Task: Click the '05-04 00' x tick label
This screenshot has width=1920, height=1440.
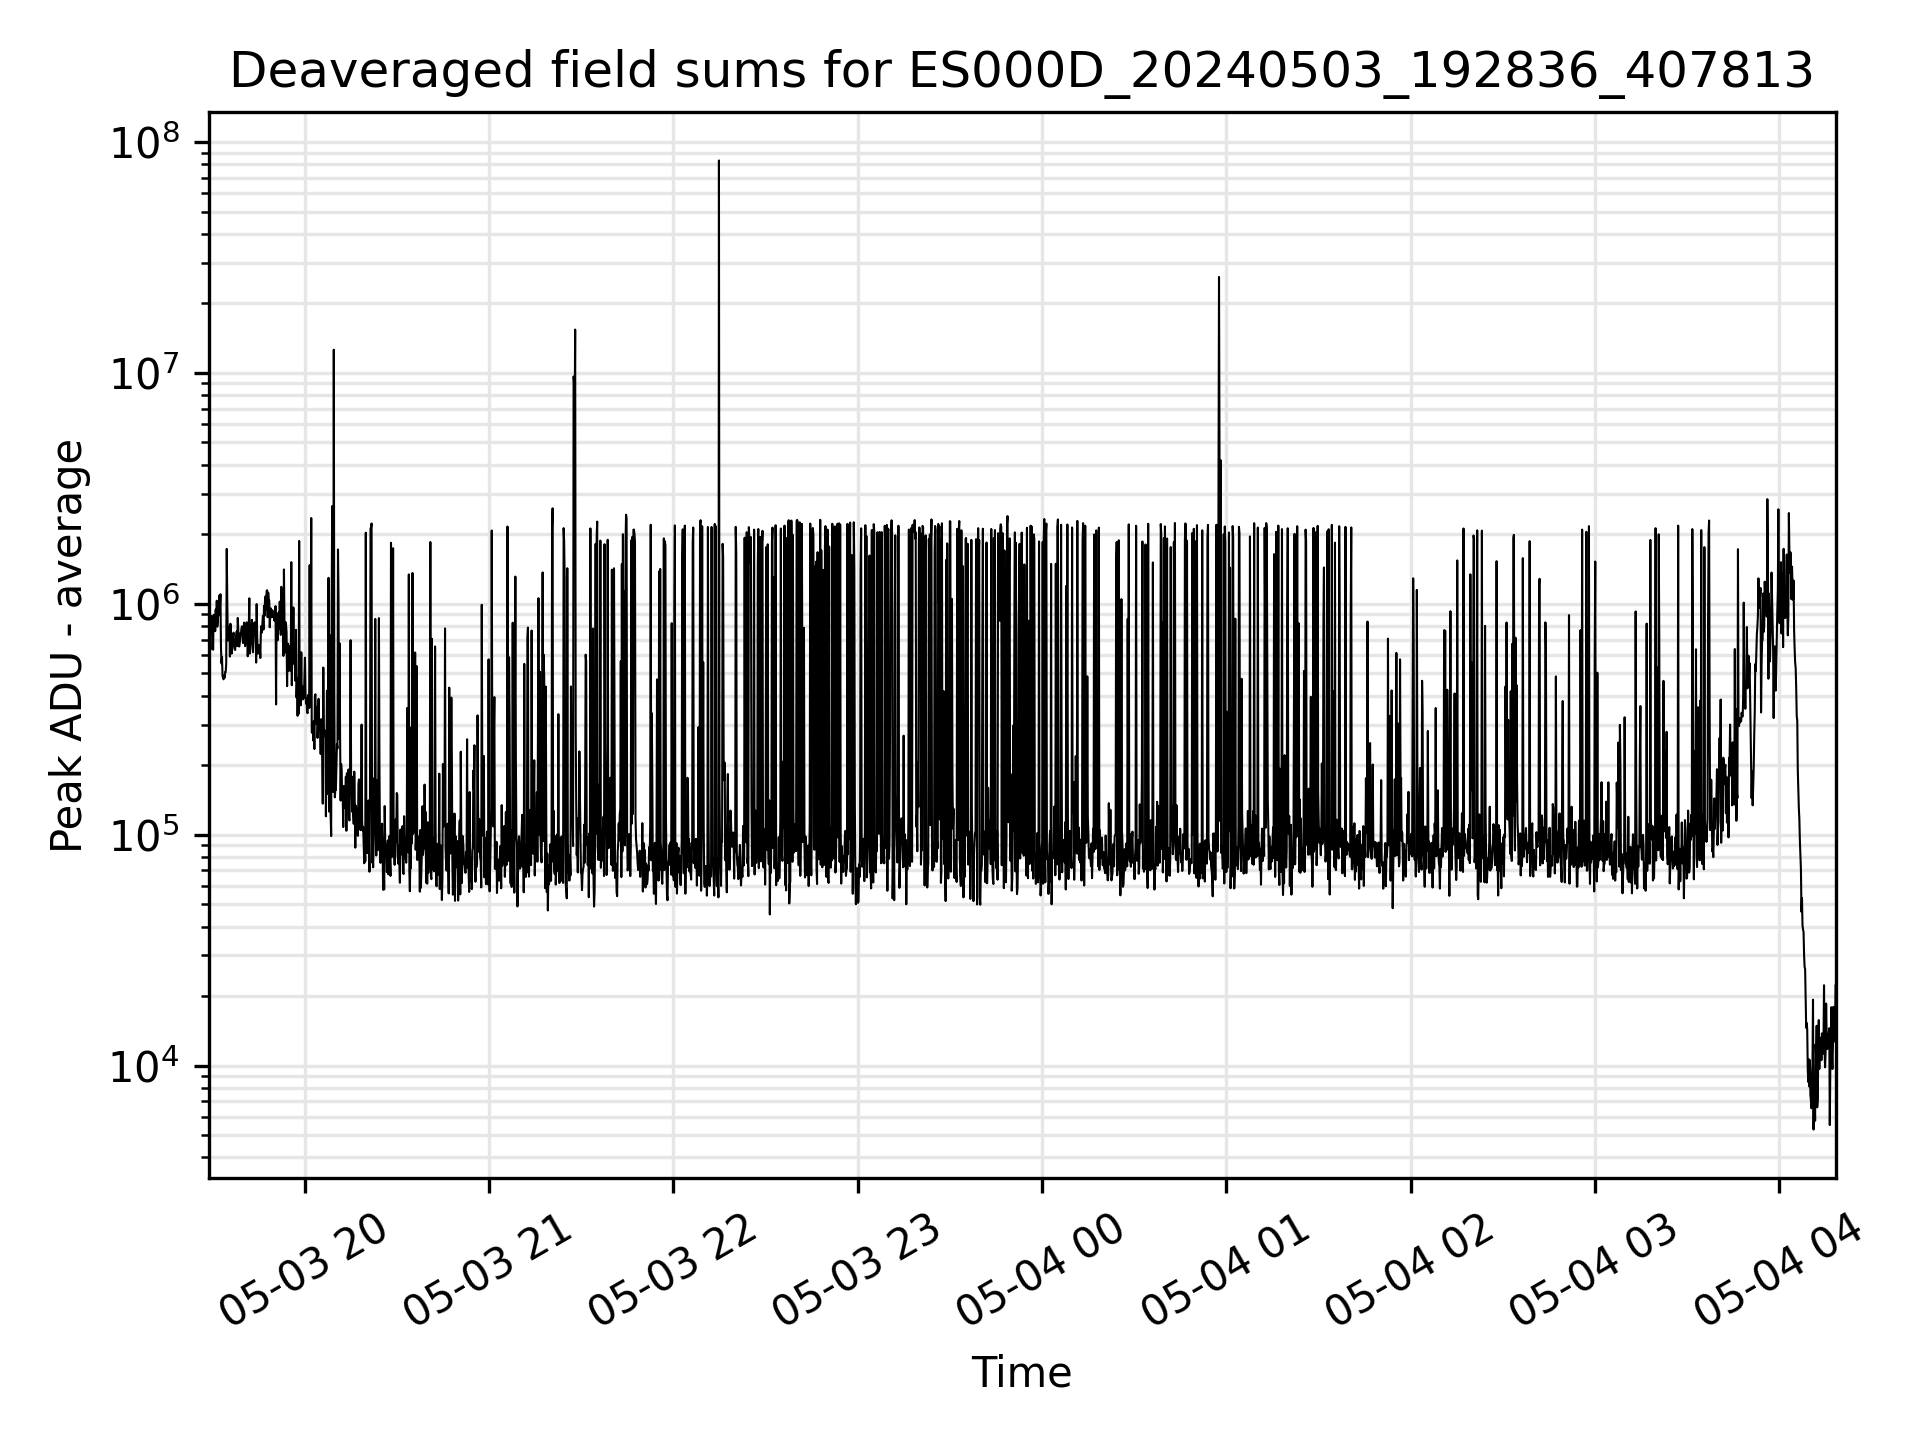Action: coord(1041,1270)
